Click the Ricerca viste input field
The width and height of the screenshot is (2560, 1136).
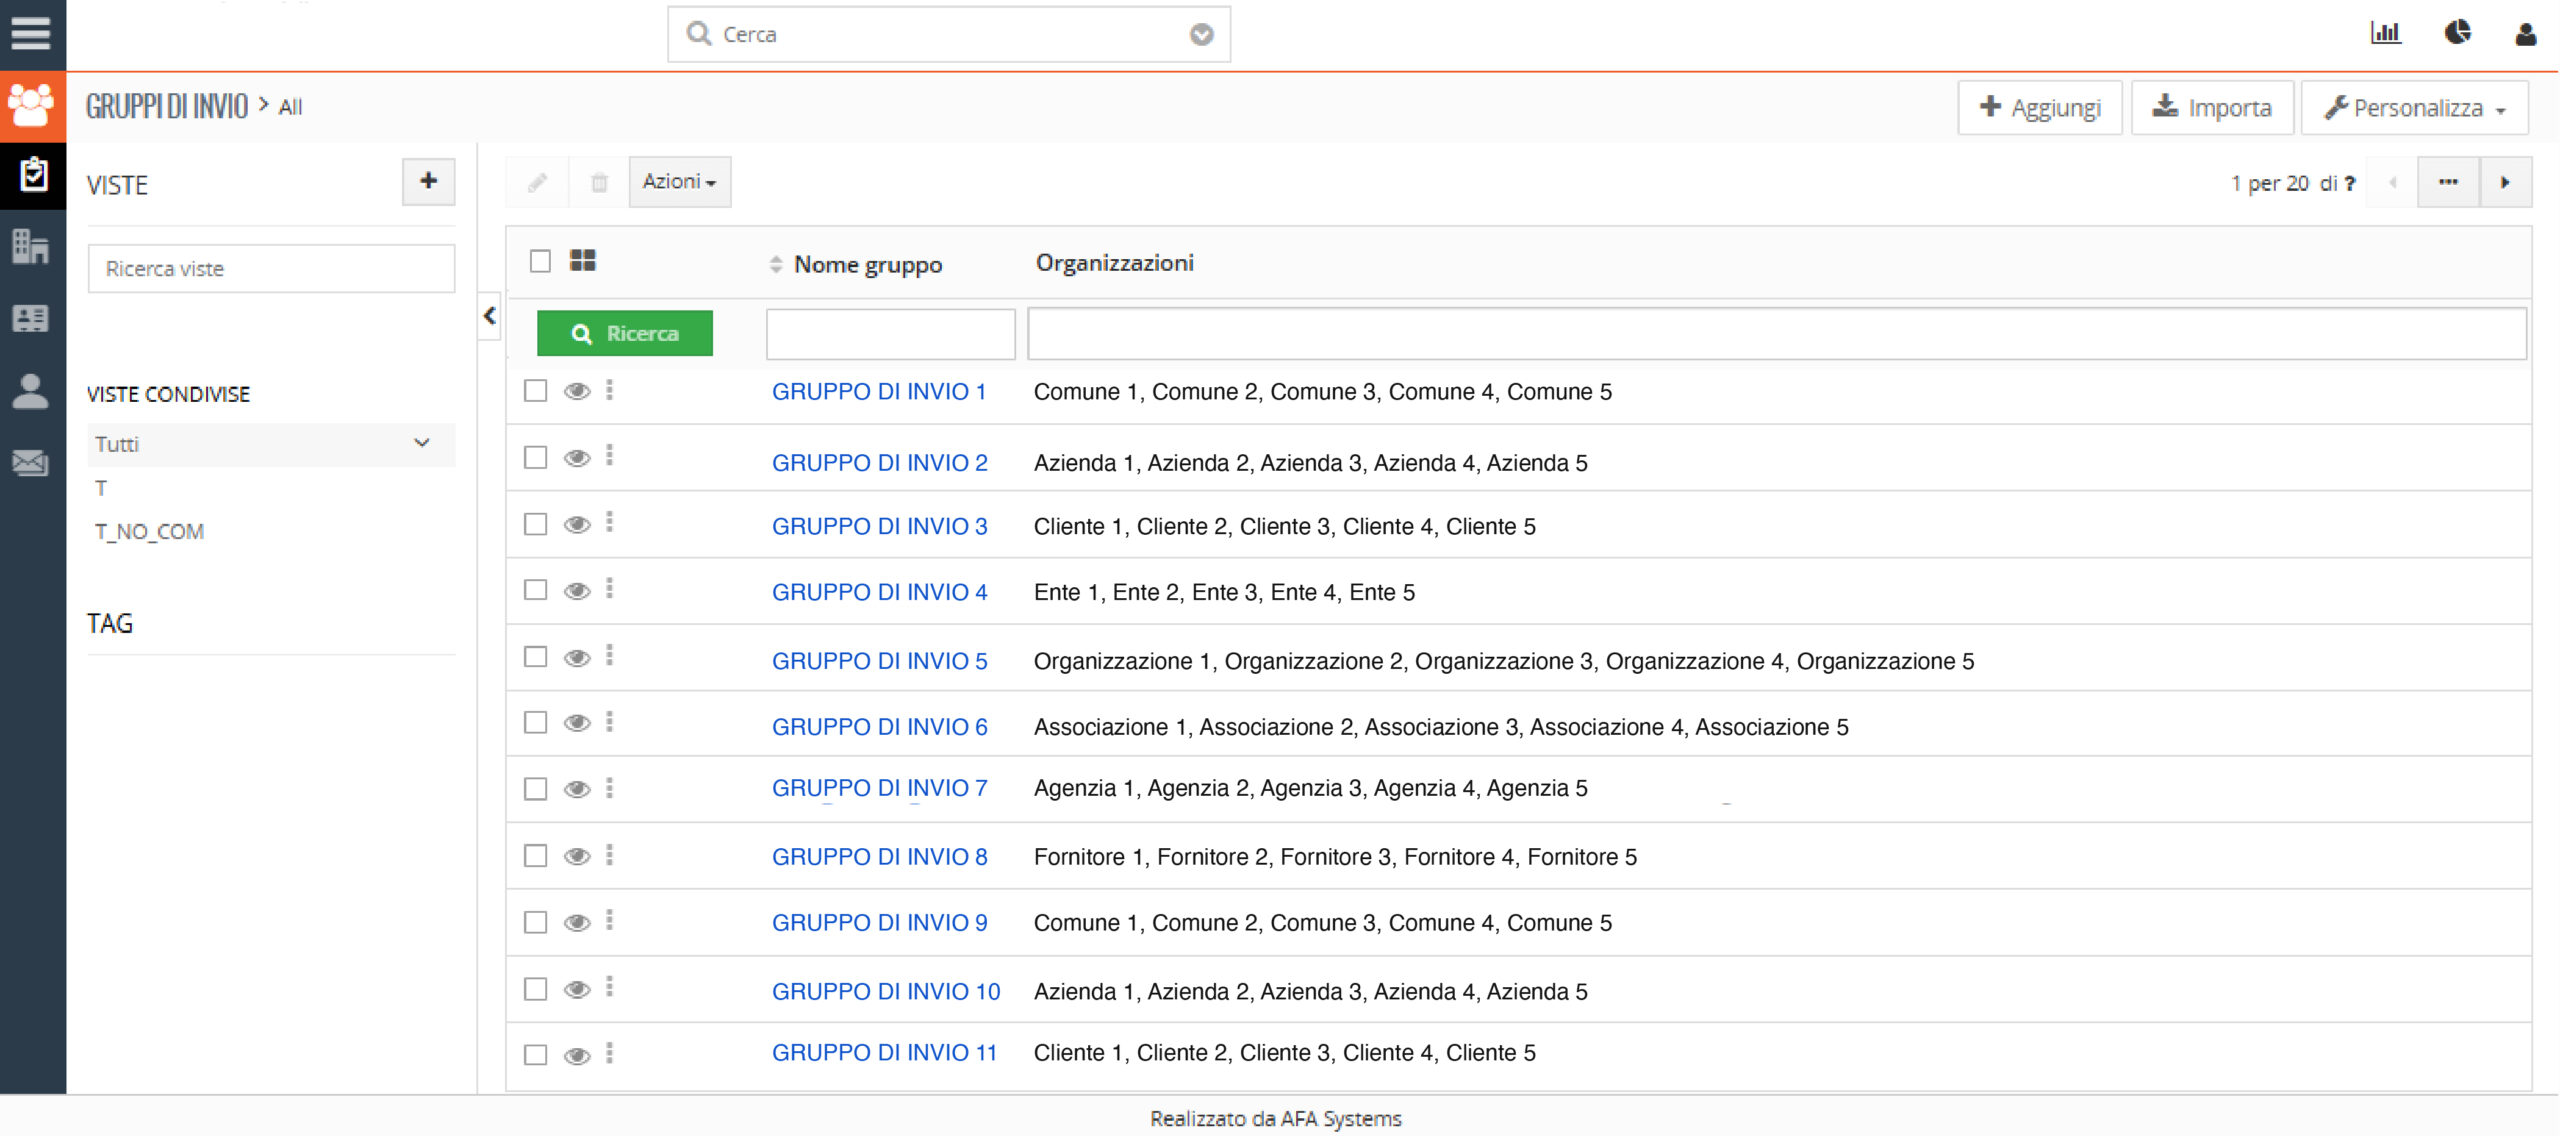click(271, 269)
